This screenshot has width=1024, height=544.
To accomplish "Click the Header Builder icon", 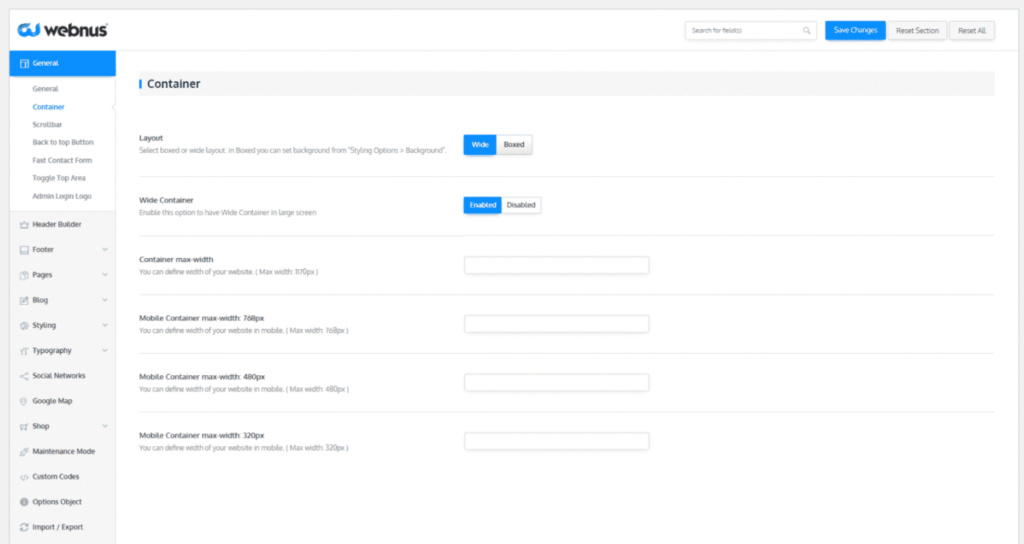I will (24, 225).
